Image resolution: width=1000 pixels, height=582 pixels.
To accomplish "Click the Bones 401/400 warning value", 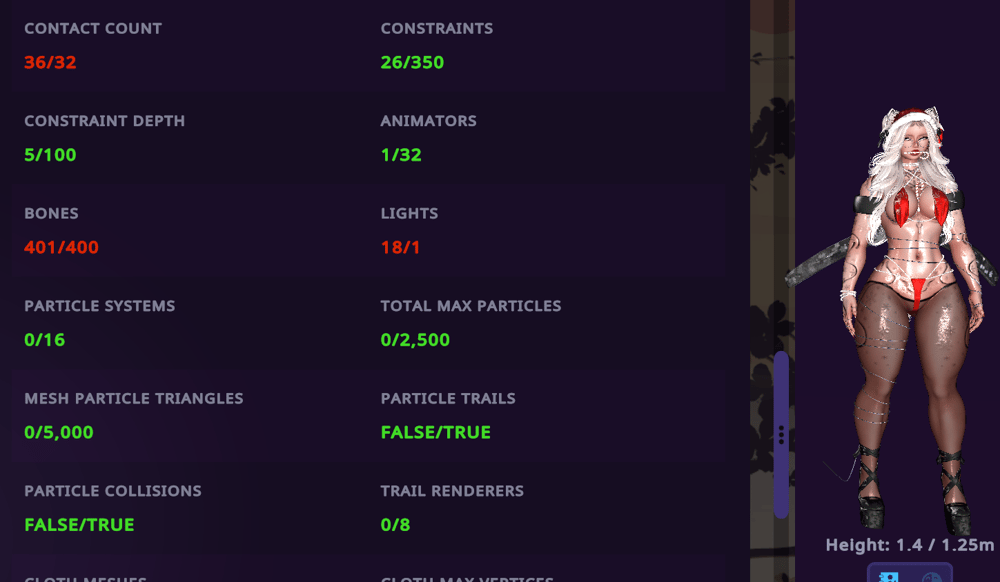I will (61, 247).
